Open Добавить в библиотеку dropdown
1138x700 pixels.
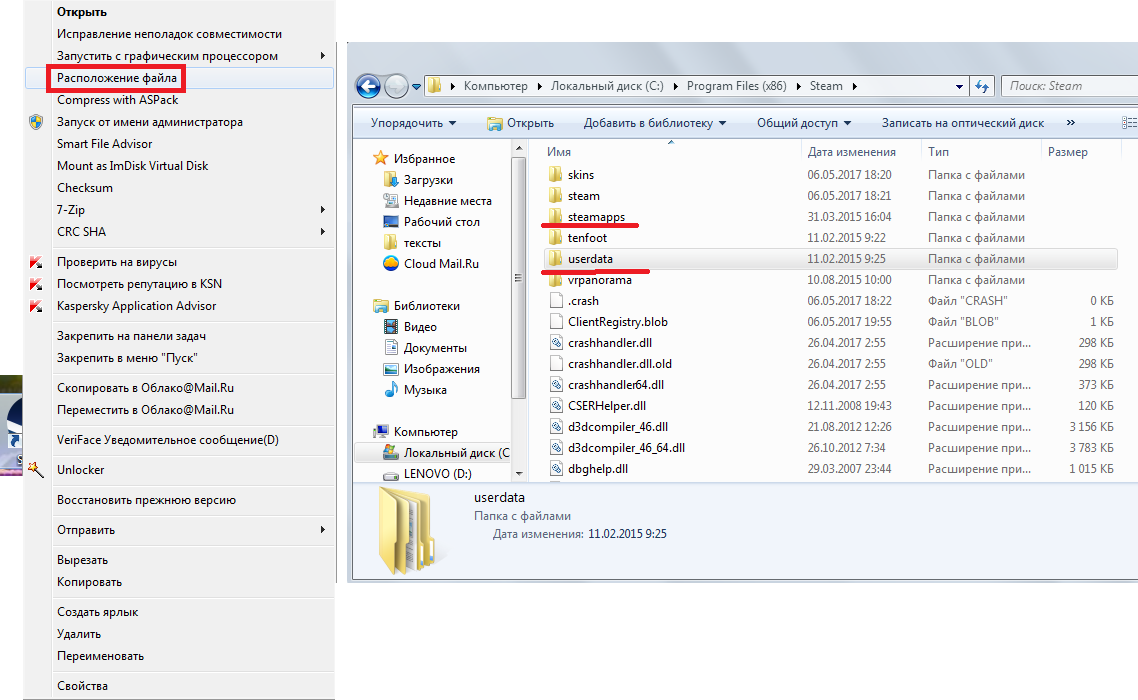pos(655,123)
